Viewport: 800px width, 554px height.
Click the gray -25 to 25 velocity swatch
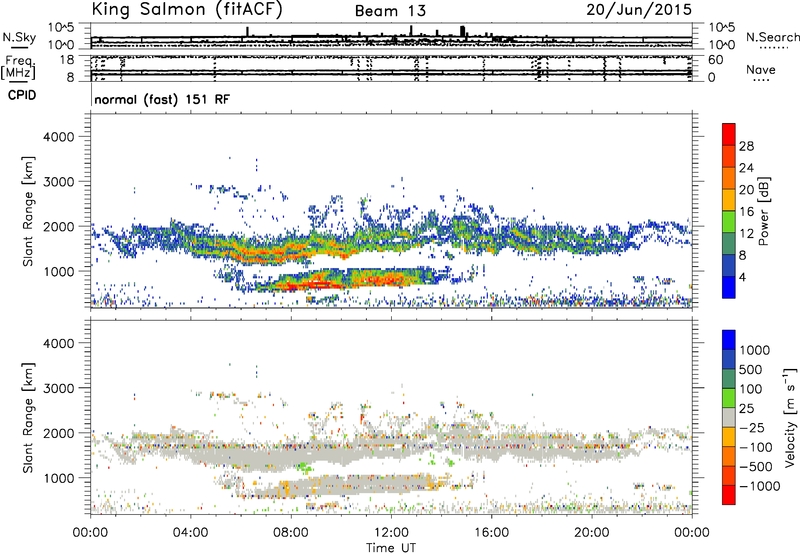pos(729,417)
